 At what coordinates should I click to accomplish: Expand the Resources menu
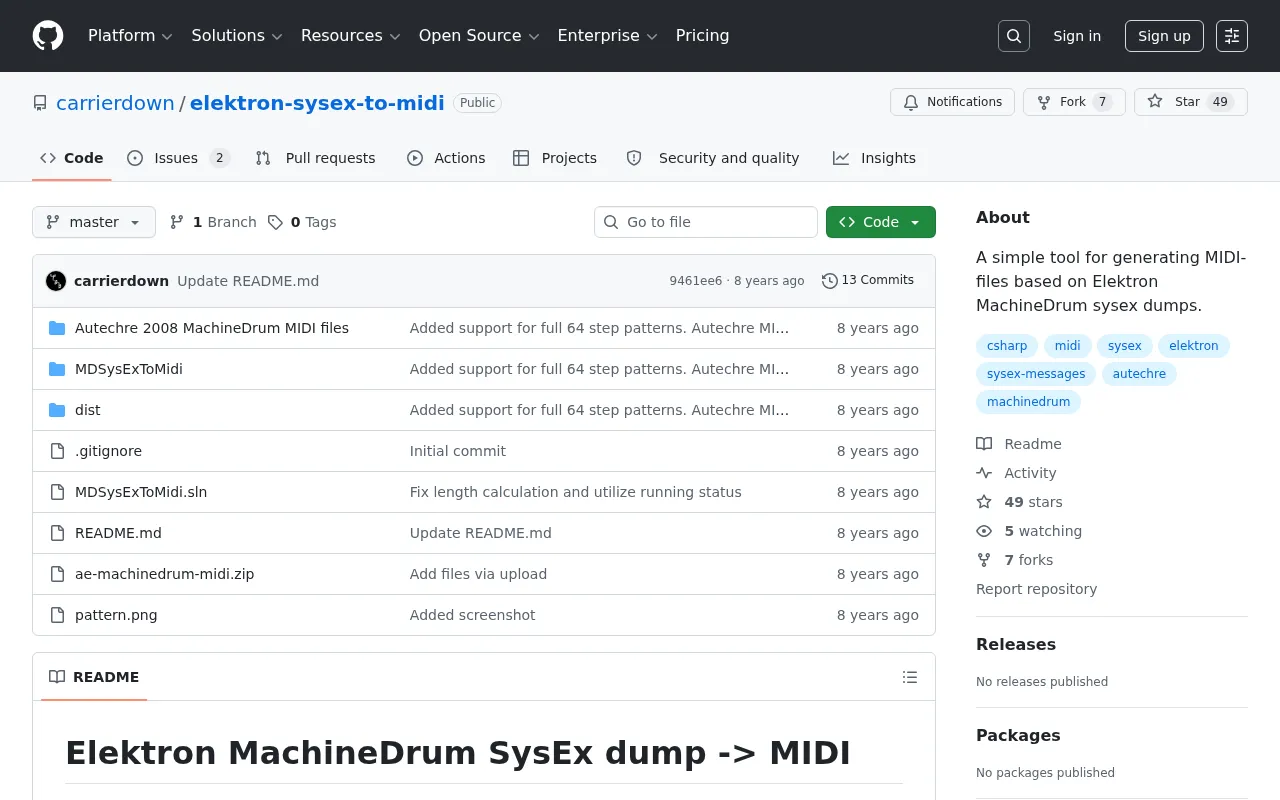point(350,36)
